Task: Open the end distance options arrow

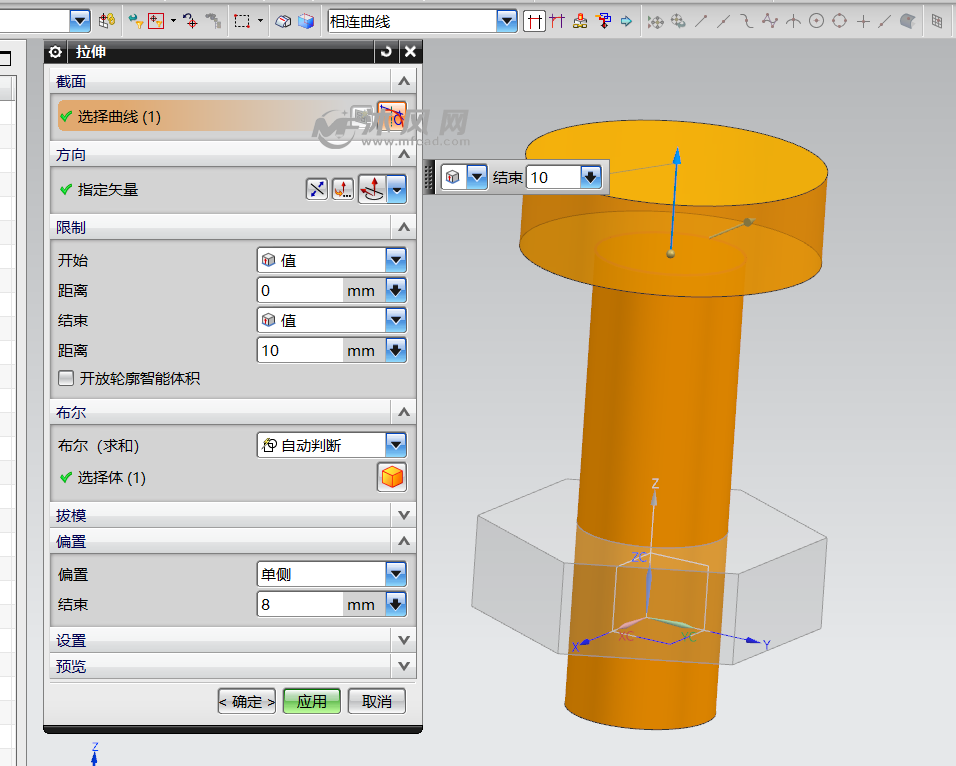Action: coord(396,350)
